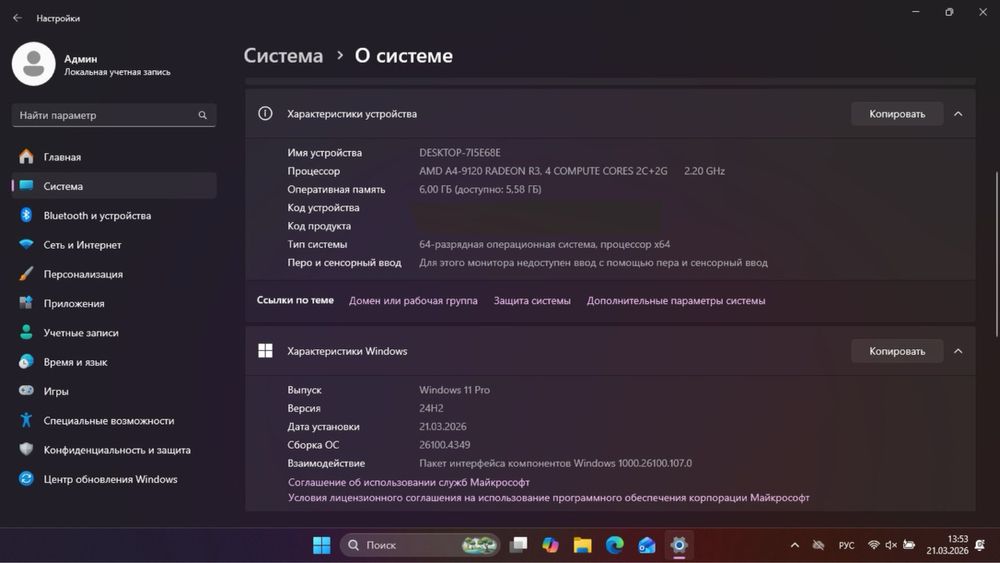This screenshot has height=563, width=1000.
Task: Open the Outlook mail app on taskbar
Action: click(x=647, y=545)
